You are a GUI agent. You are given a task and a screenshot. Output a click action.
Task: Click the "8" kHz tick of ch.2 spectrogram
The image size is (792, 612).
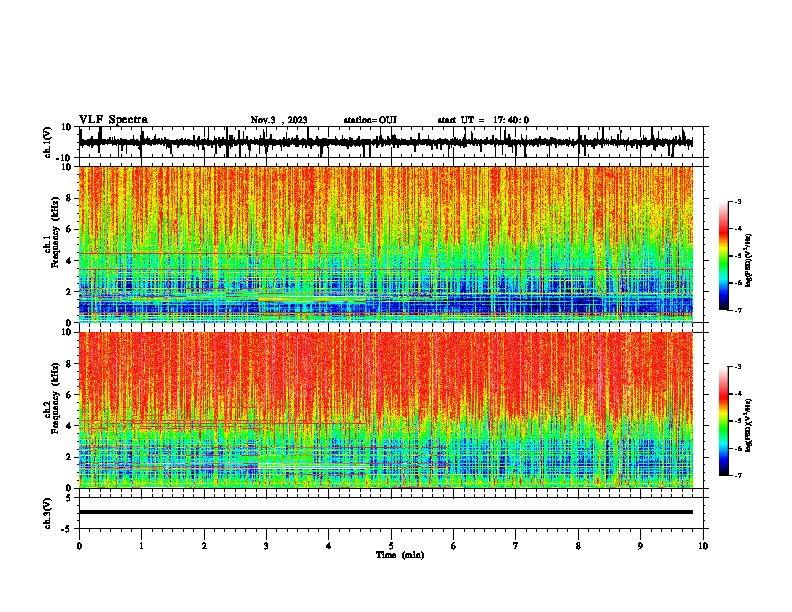point(69,364)
